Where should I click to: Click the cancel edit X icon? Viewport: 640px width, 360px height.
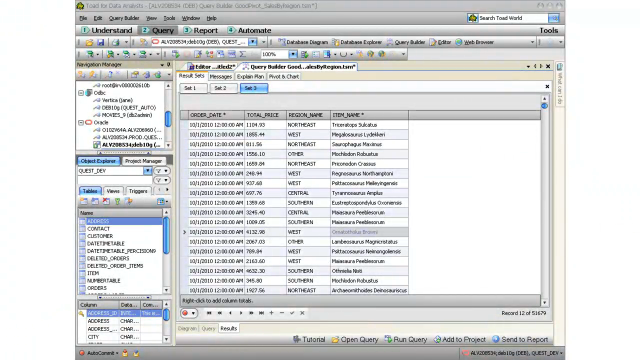tap(302, 313)
